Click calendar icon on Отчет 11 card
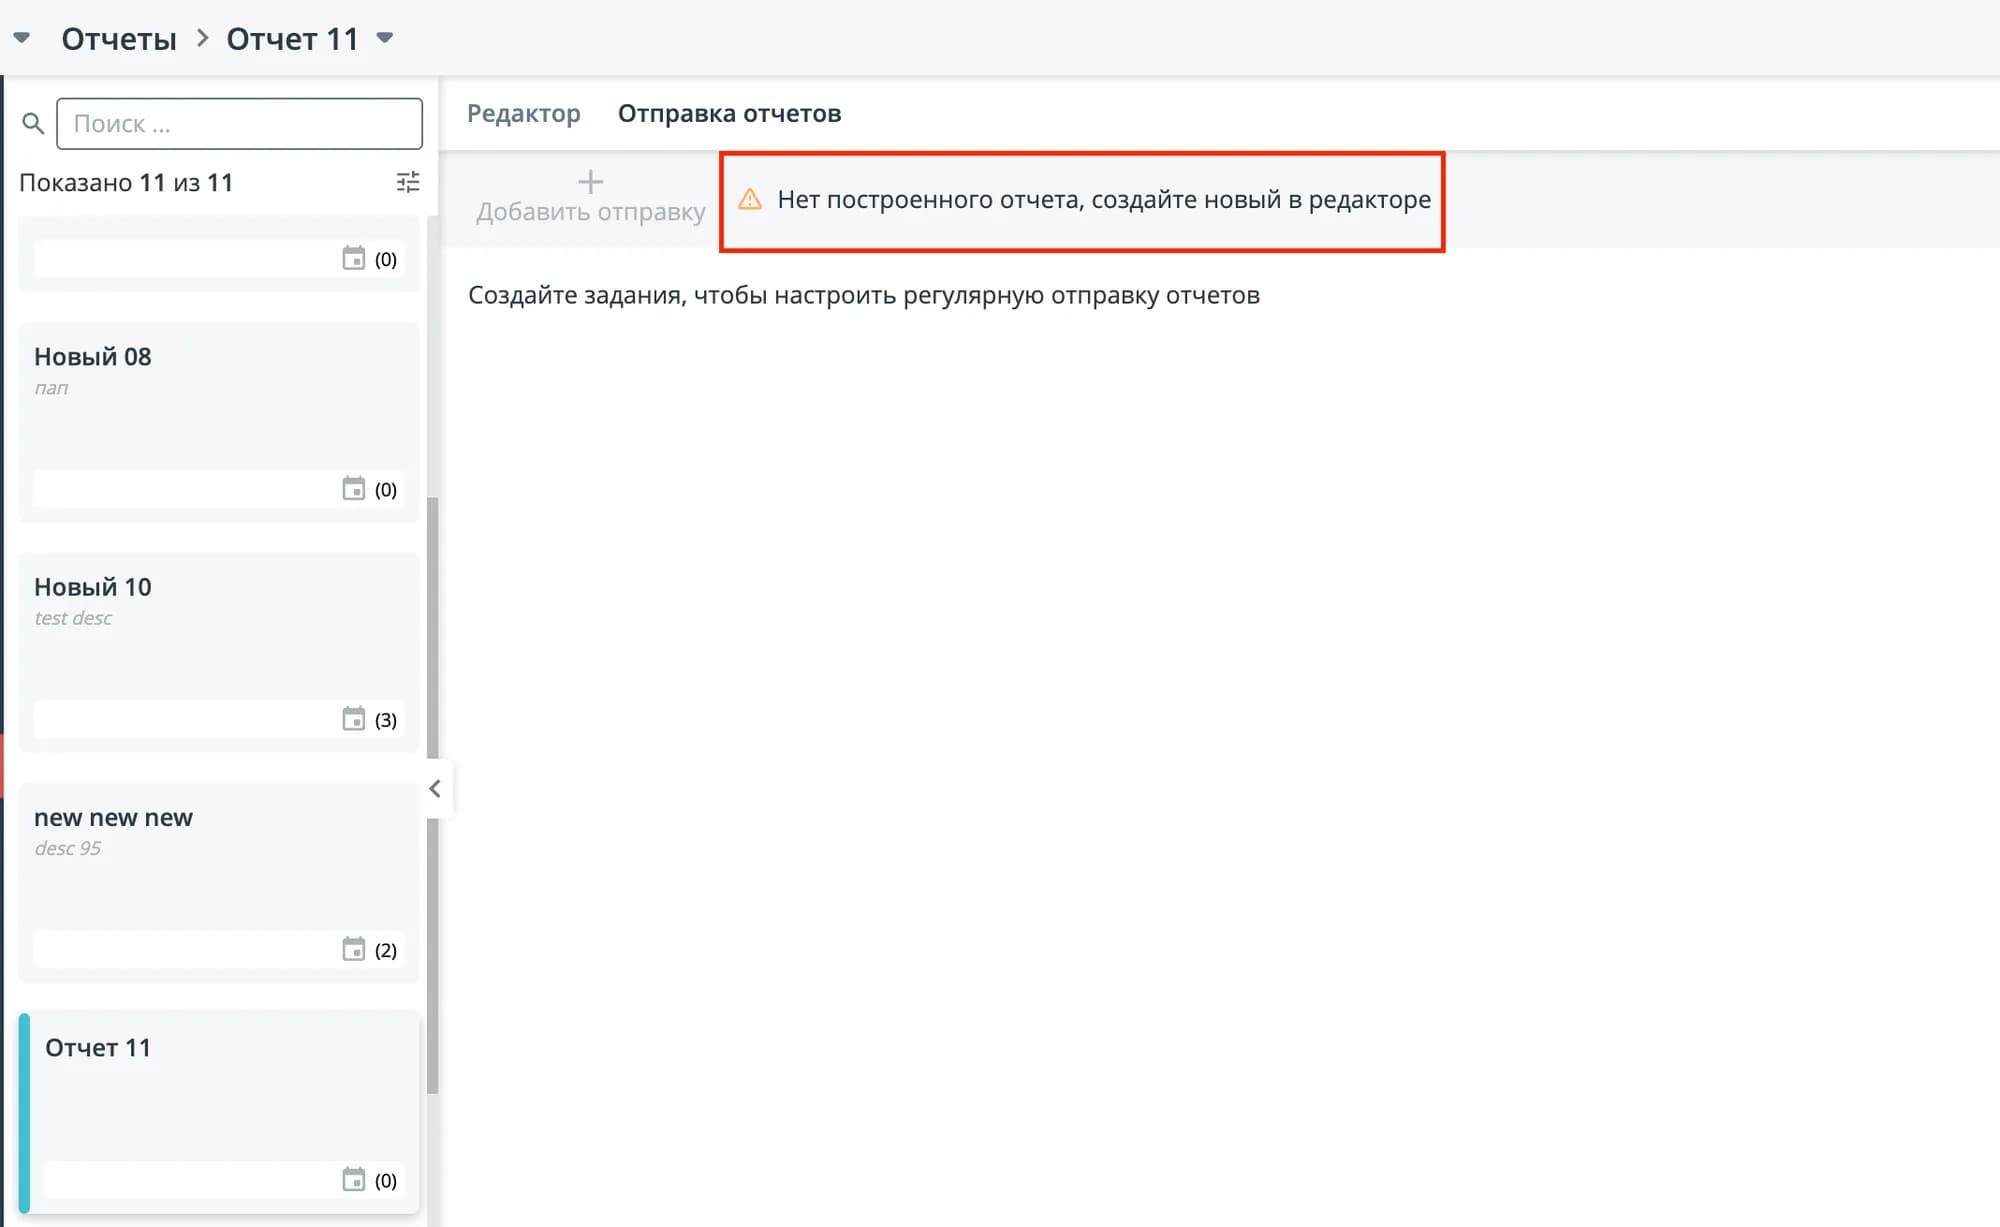The width and height of the screenshot is (2000, 1227). point(354,1180)
